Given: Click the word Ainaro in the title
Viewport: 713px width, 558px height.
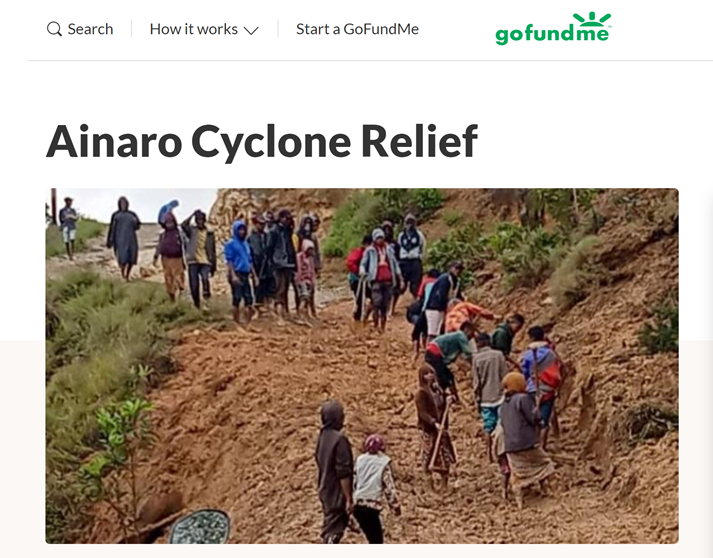Looking at the screenshot, I should pos(114,141).
